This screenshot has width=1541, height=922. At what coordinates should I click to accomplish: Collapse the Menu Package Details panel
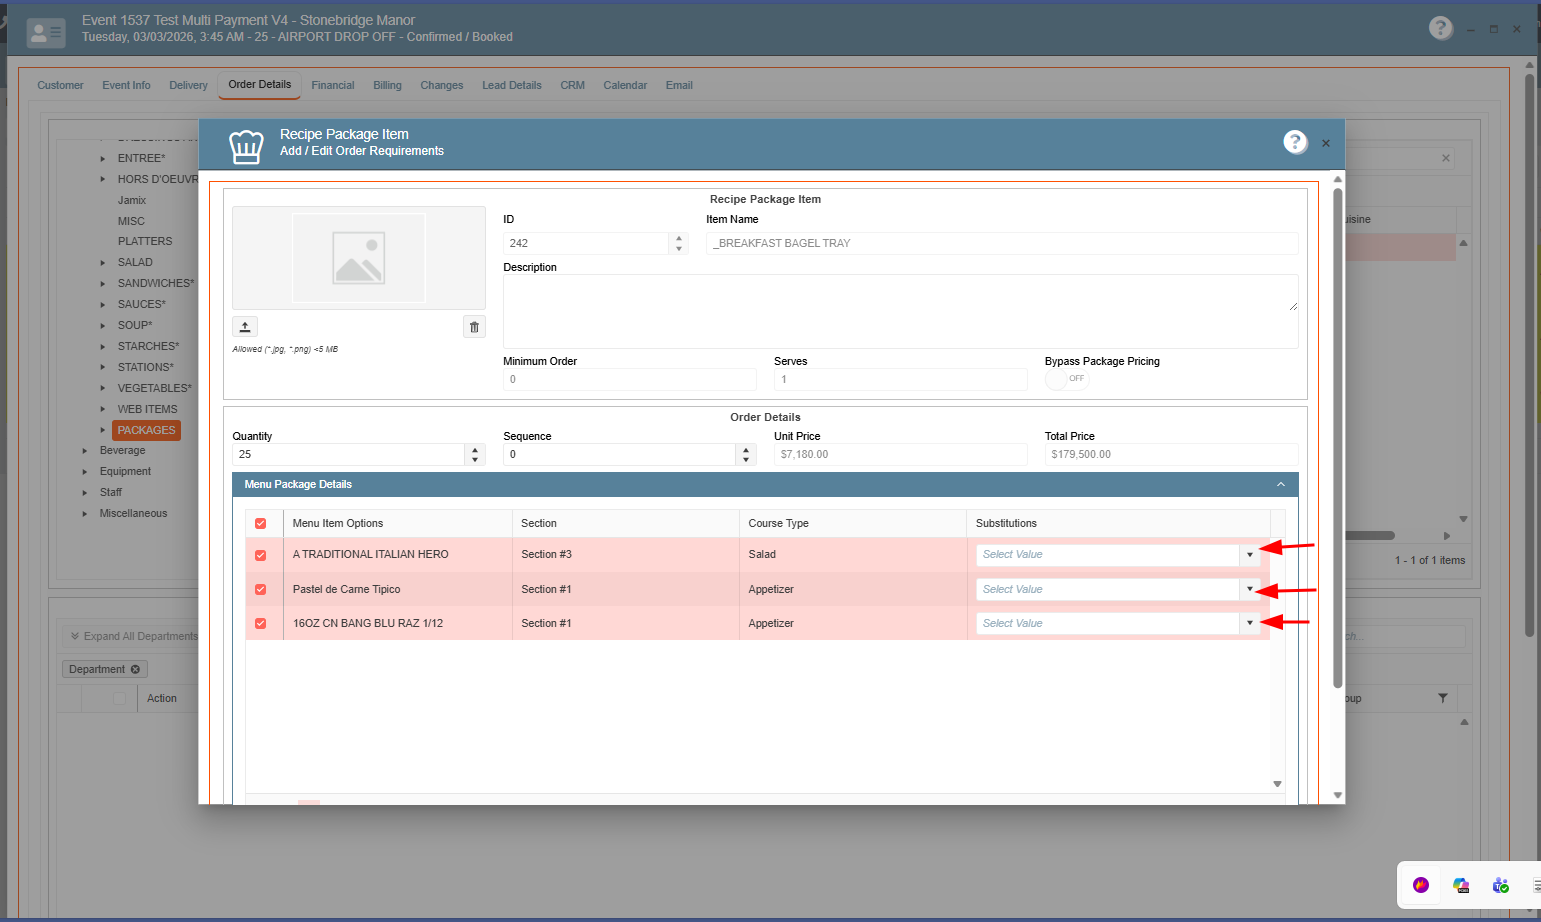tap(1280, 484)
